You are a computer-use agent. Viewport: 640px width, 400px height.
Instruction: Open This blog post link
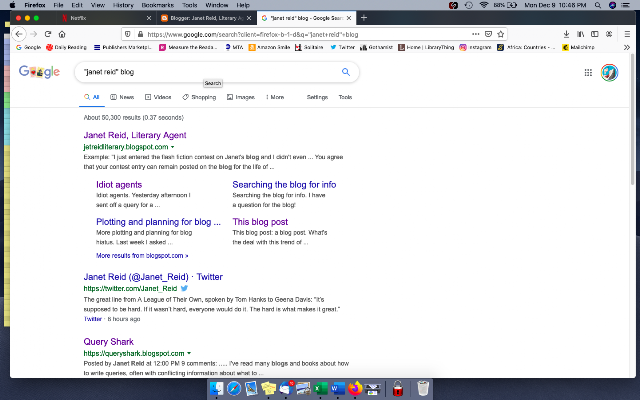(260, 222)
